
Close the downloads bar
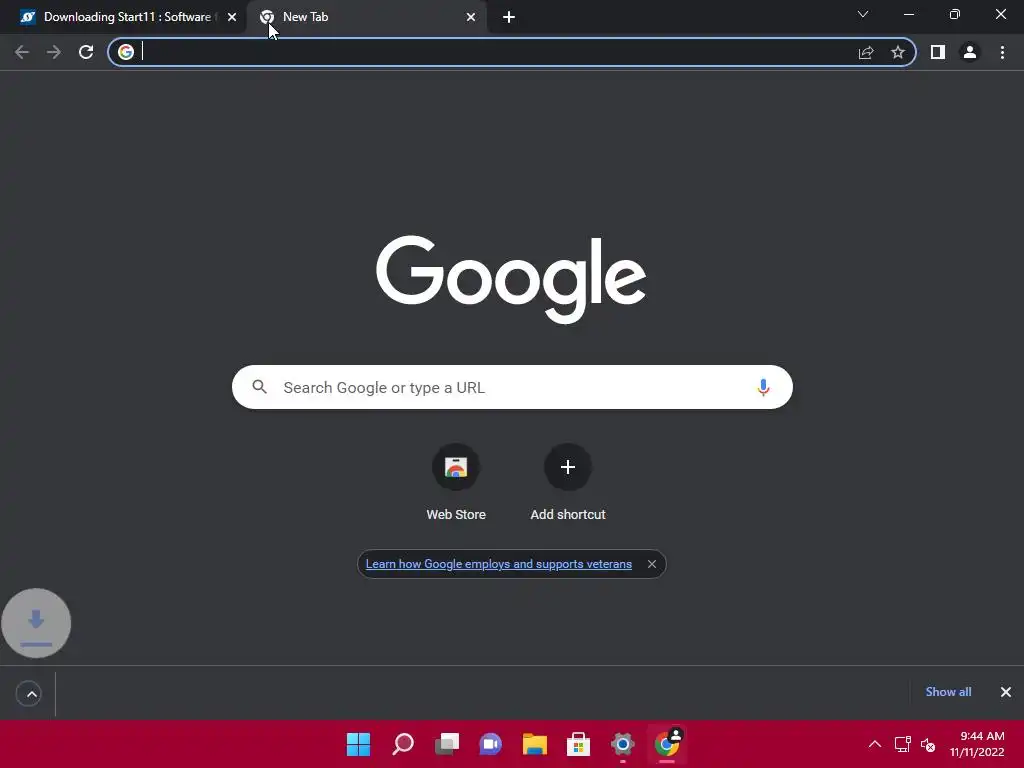tap(1006, 692)
